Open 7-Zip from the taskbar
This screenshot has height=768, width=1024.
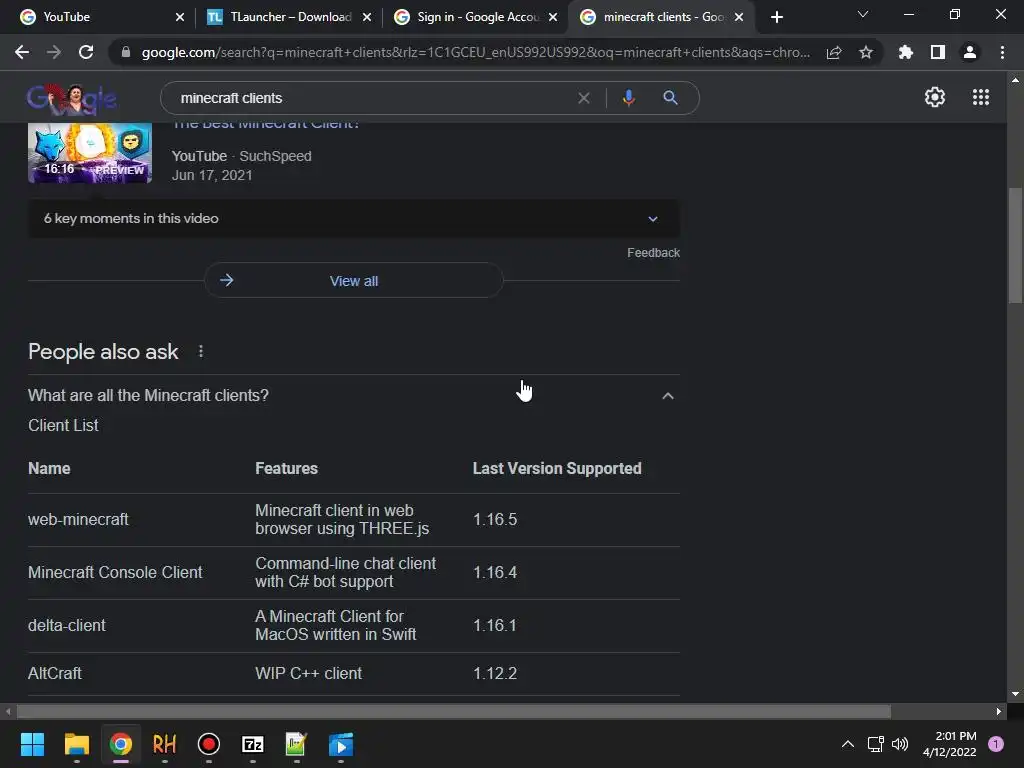tap(253, 744)
